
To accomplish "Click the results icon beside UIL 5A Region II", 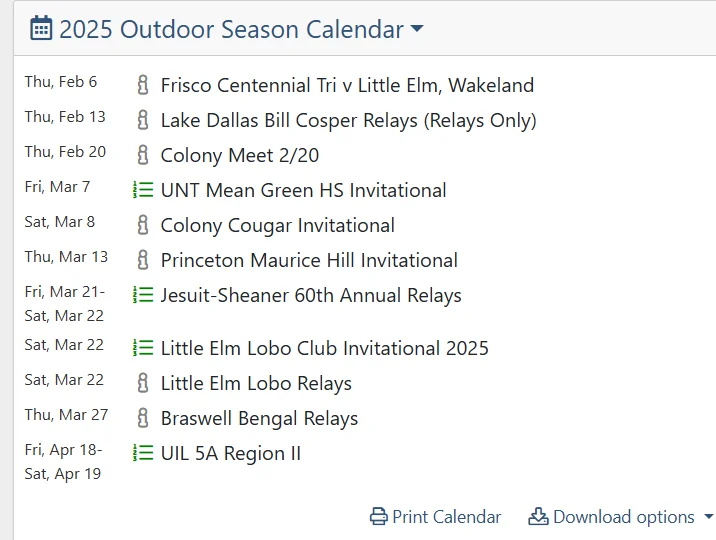I will tap(143, 453).
